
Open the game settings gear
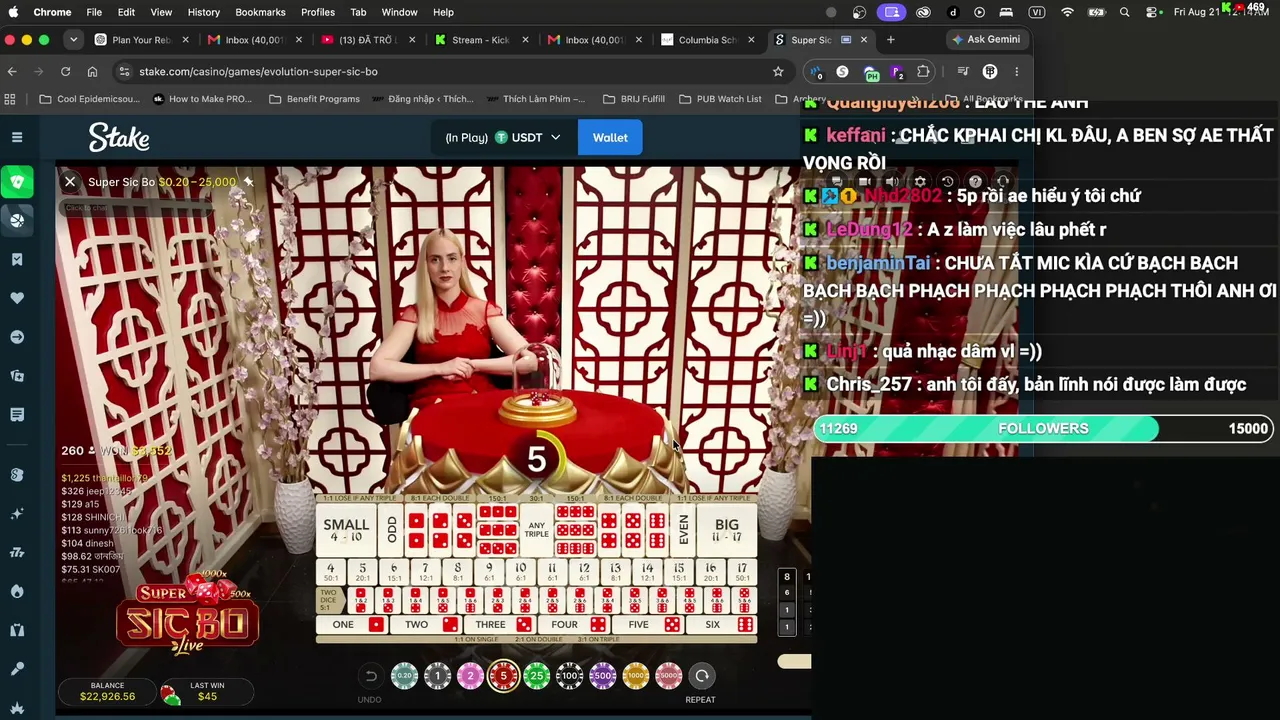coord(920,182)
